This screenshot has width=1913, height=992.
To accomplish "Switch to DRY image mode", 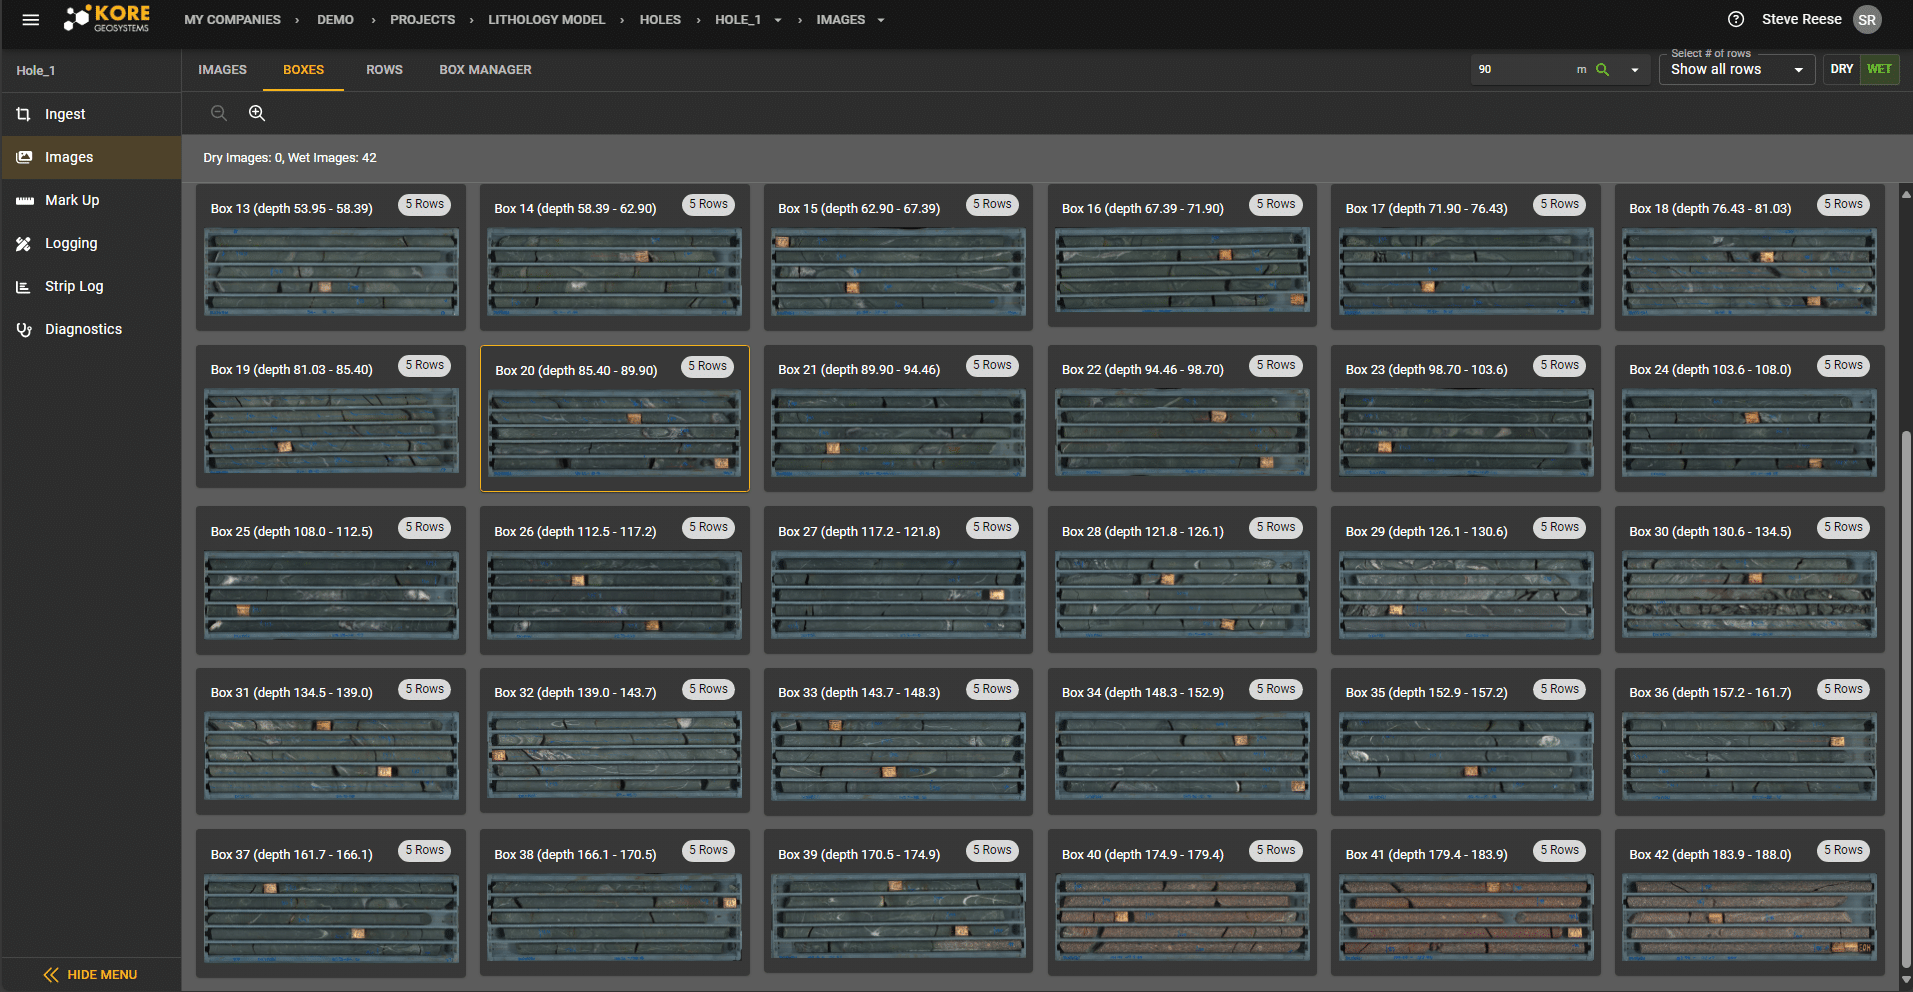I will (x=1842, y=70).
